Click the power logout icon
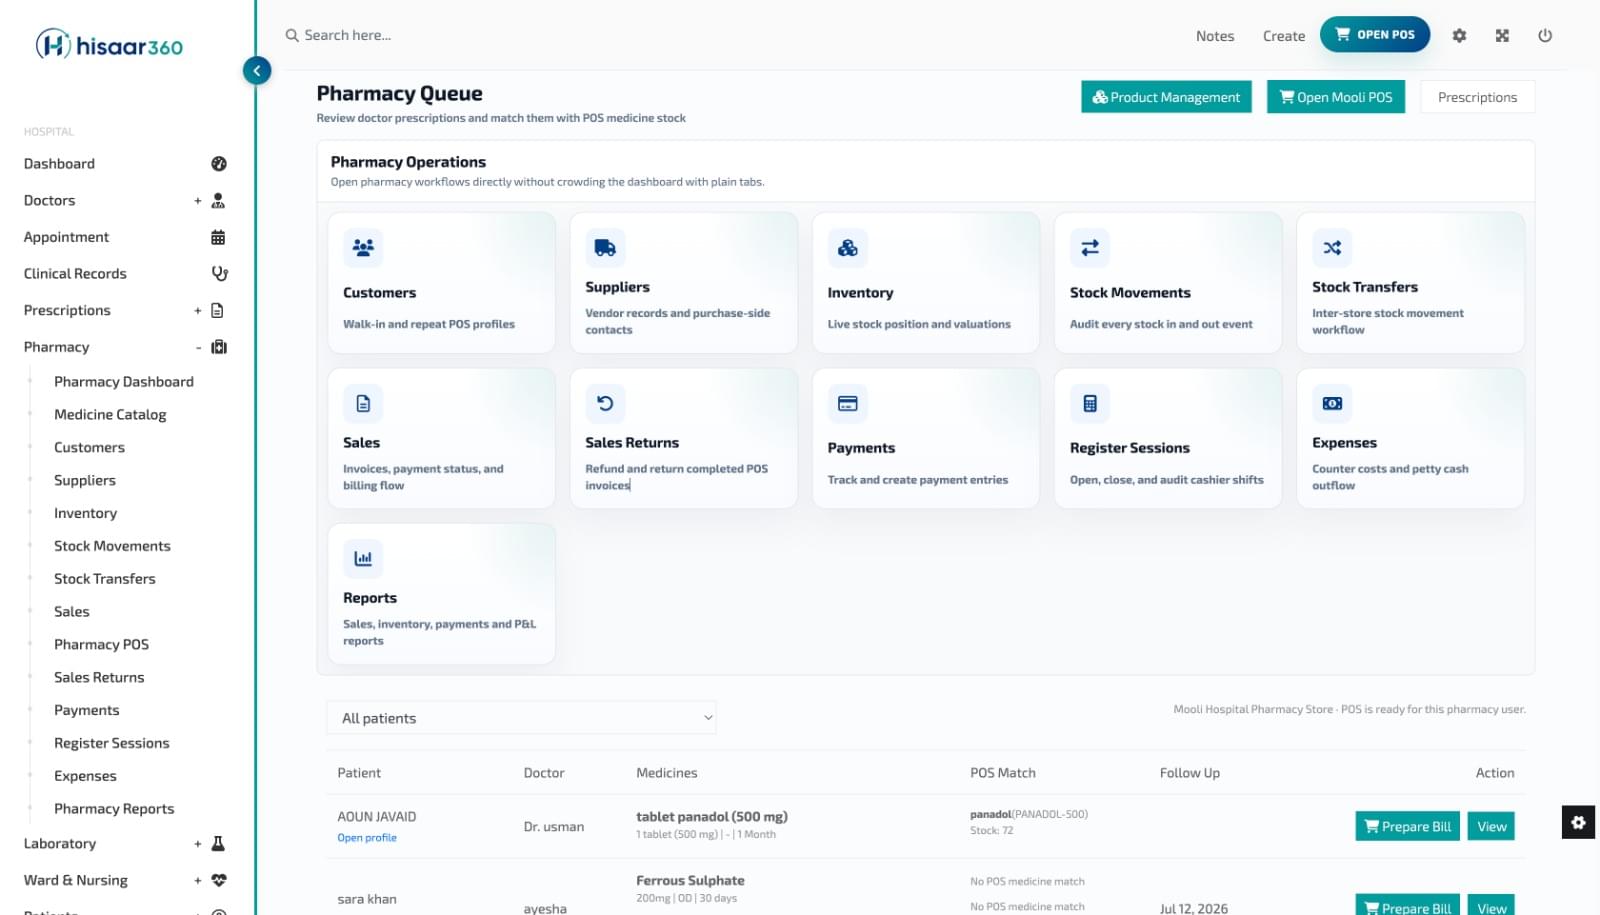The height and width of the screenshot is (915, 1600). (x=1545, y=35)
